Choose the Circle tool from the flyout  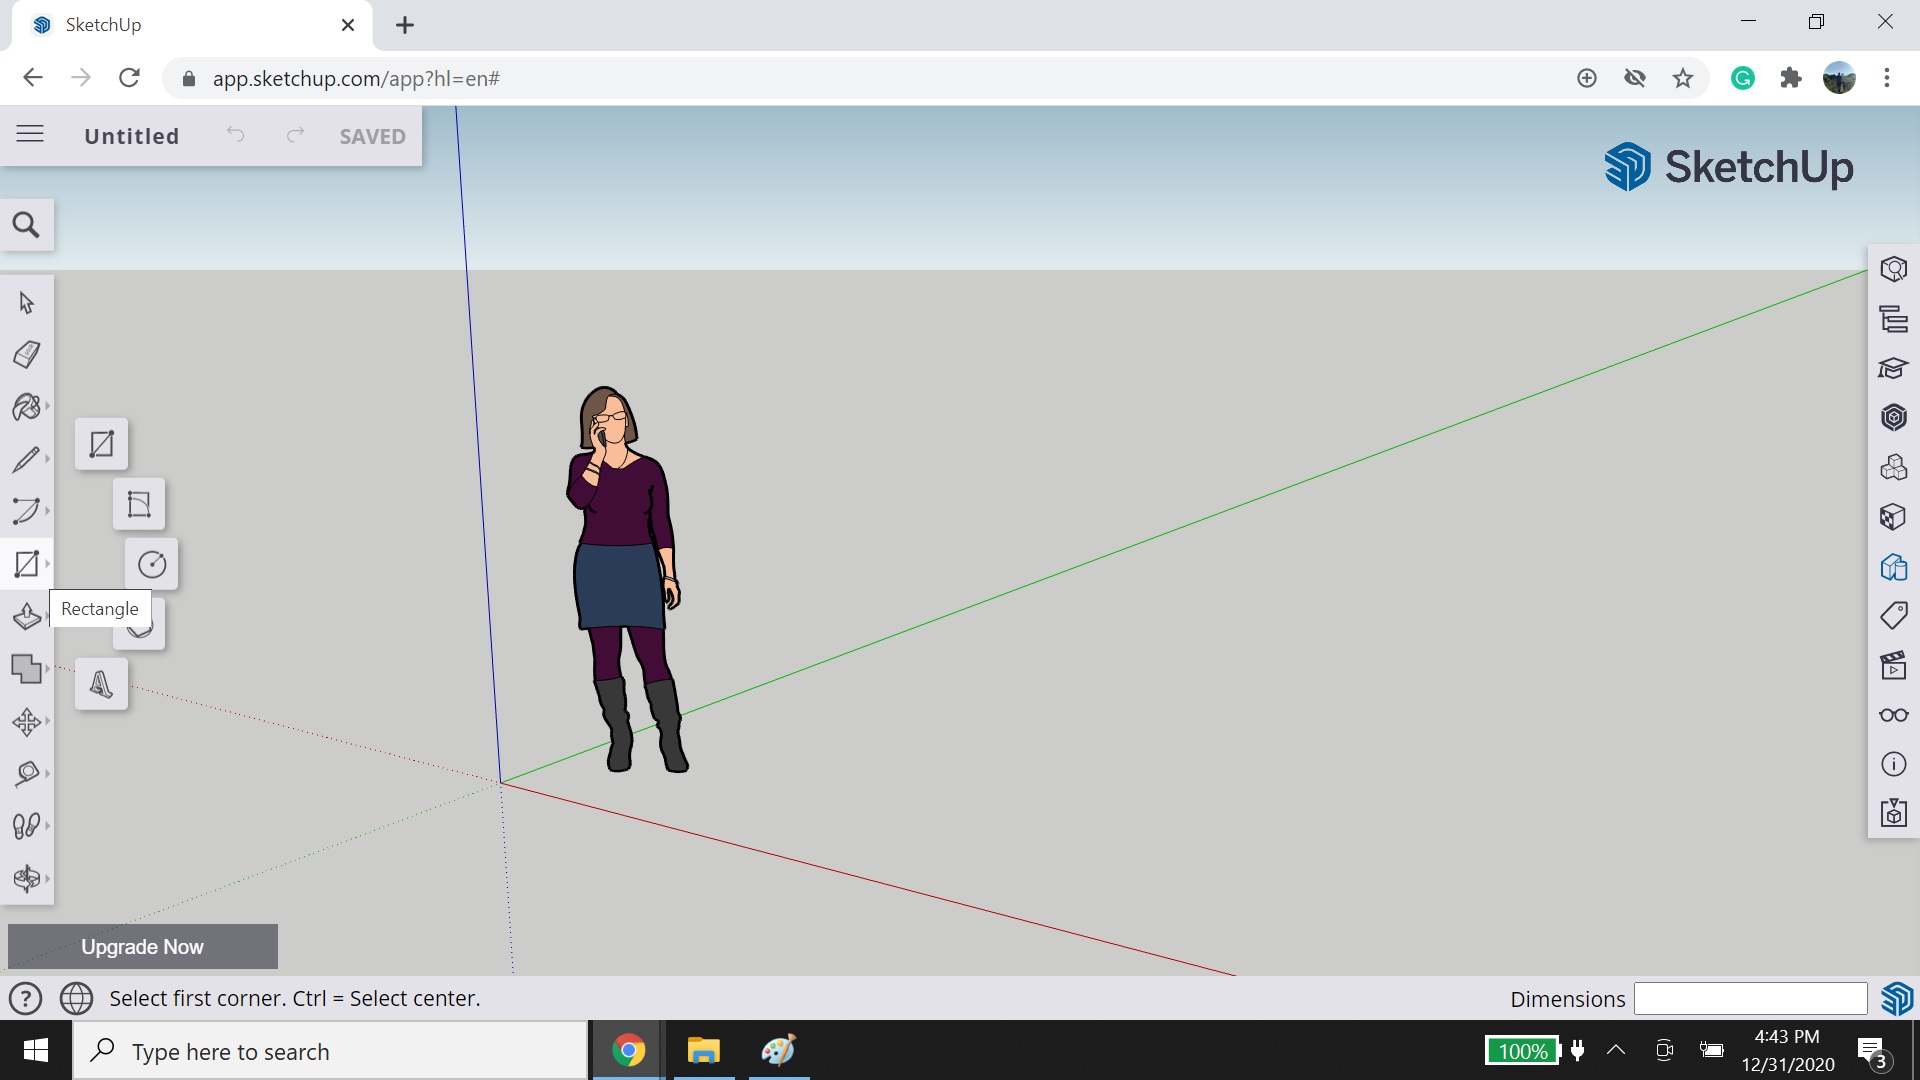click(152, 564)
